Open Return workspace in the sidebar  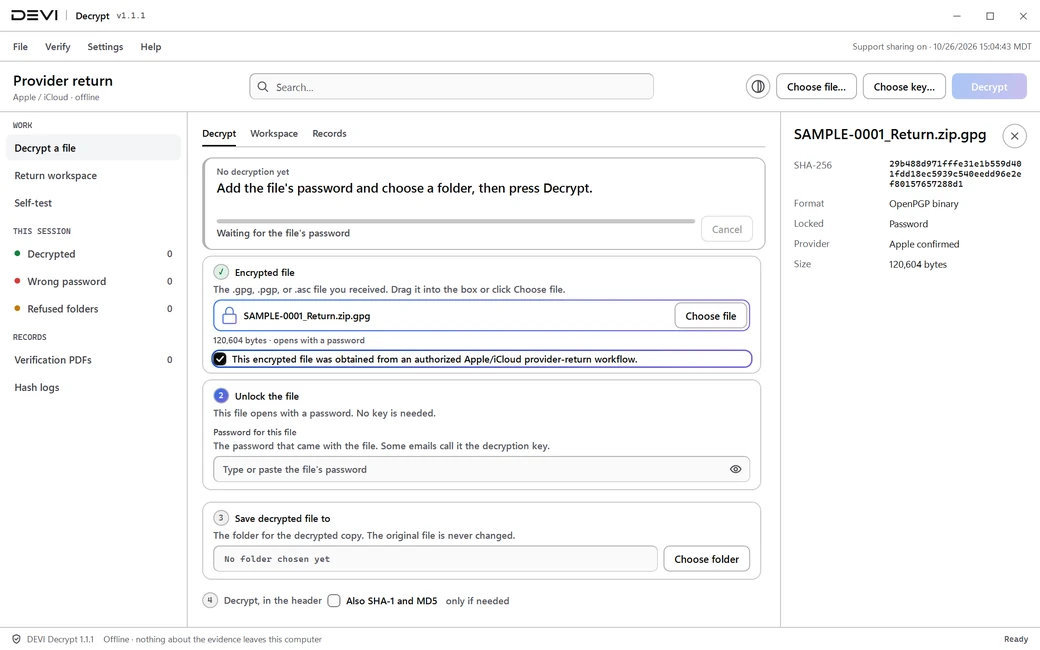point(94,175)
